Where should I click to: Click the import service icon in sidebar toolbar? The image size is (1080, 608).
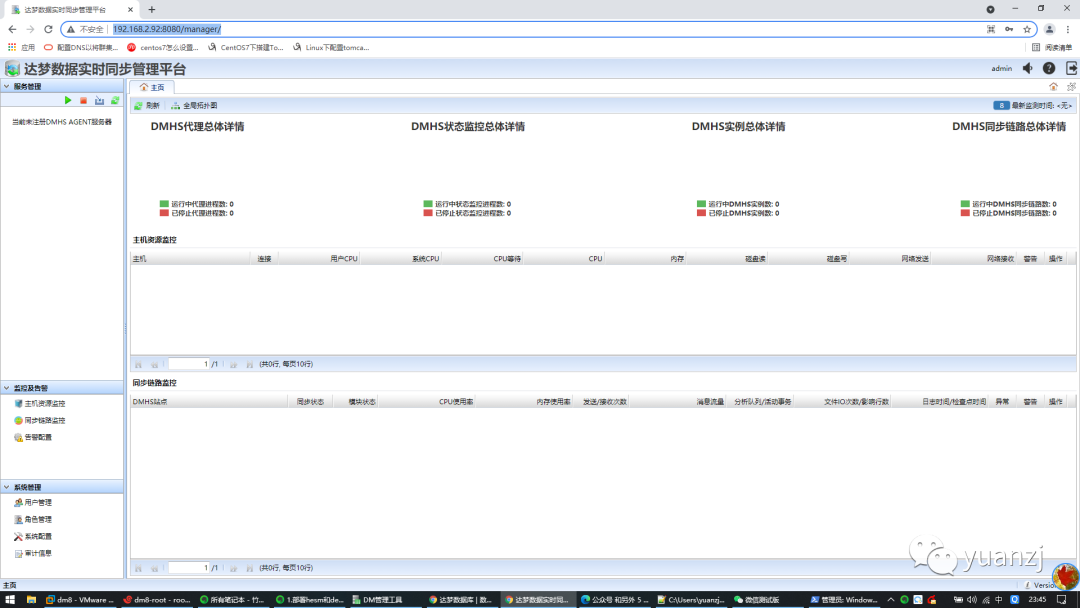pos(99,101)
